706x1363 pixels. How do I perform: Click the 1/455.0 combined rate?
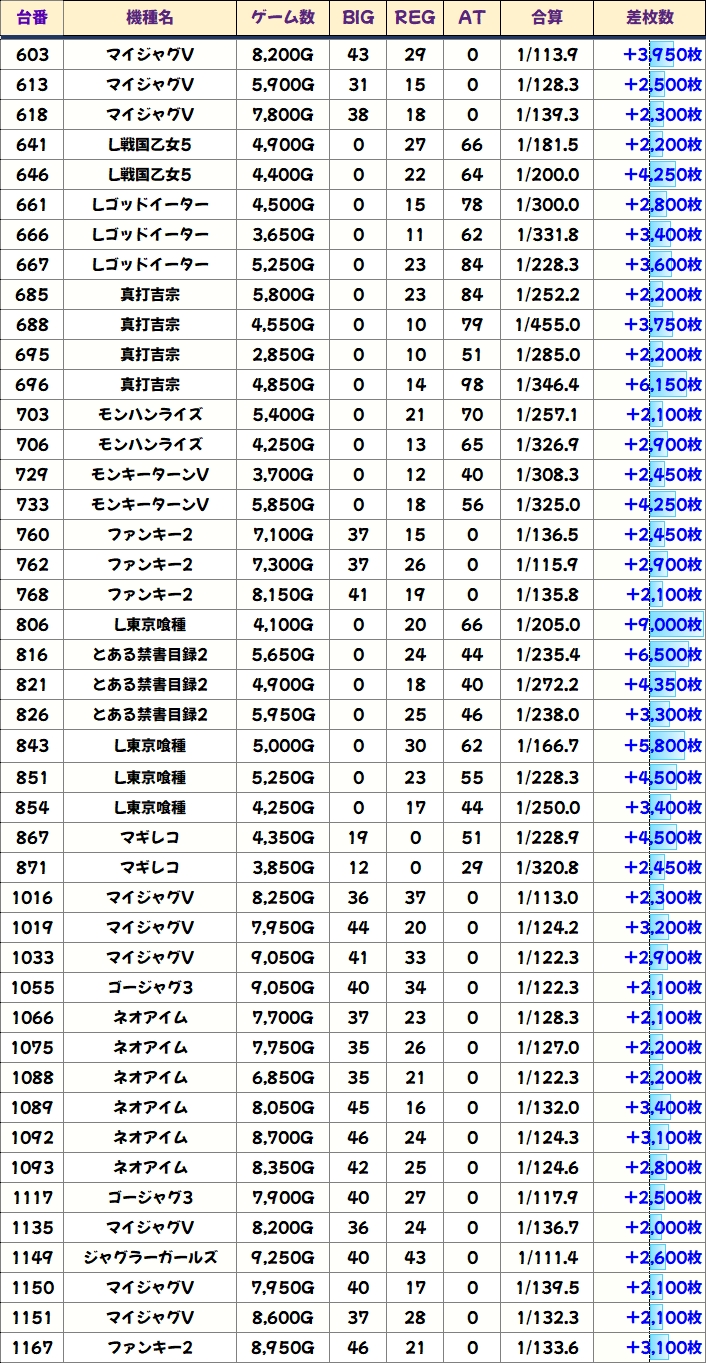coord(547,325)
